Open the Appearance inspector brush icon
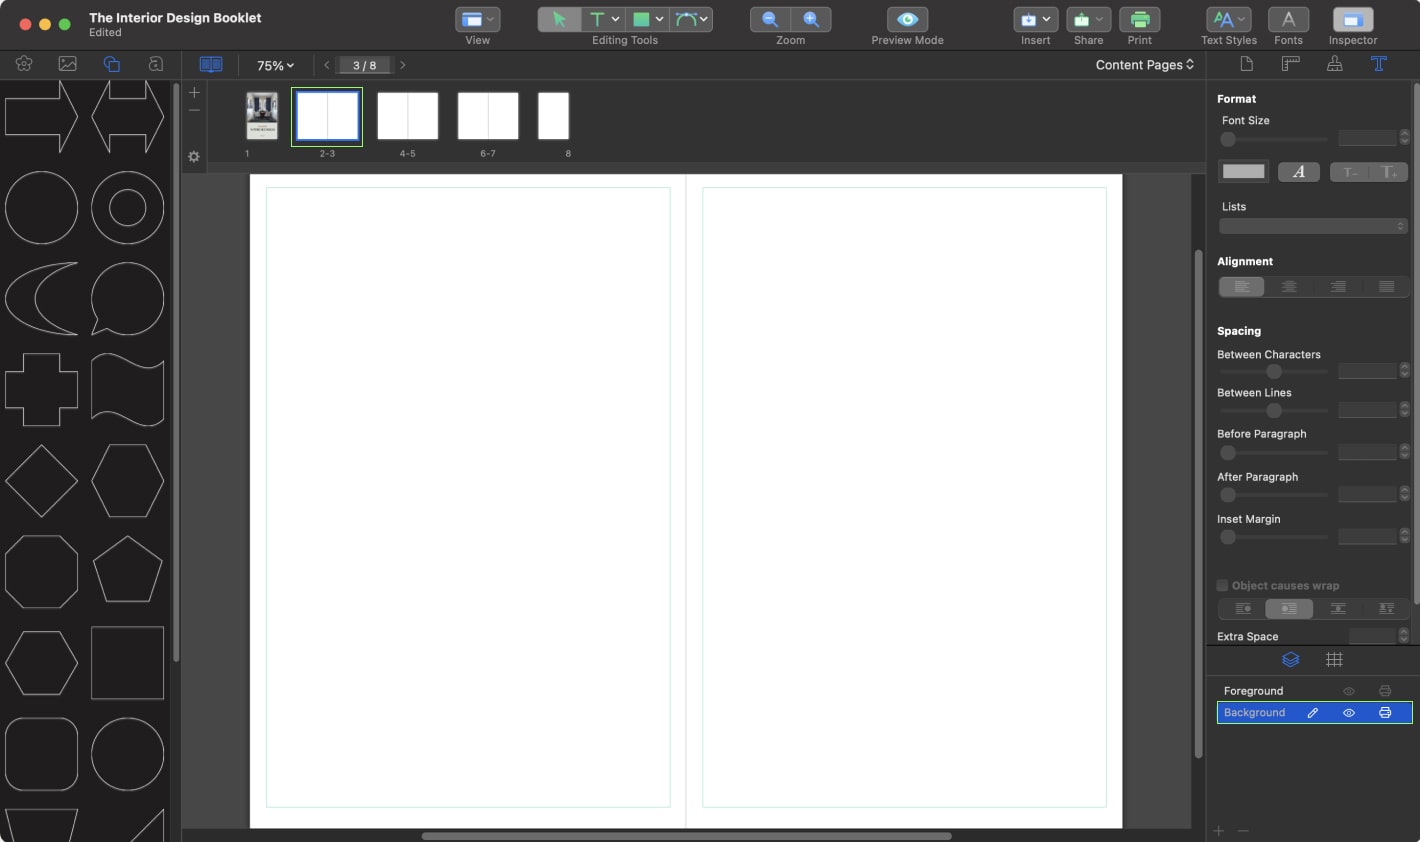The width and height of the screenshot is (1420, 842). point(1334,64)
